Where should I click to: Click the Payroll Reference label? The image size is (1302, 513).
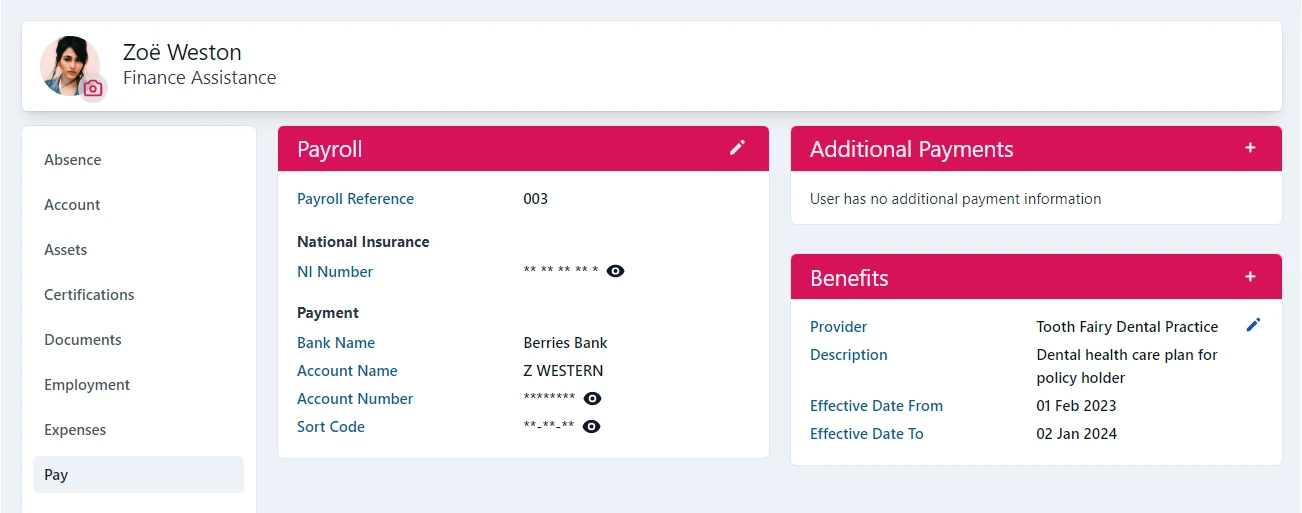(x=355, y=199)
